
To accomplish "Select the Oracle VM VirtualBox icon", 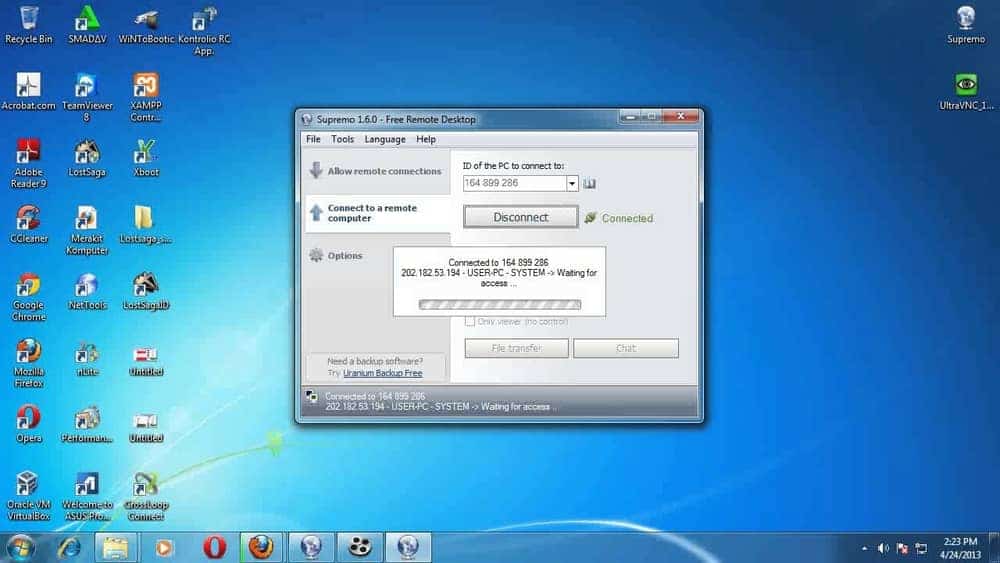I will 29,496.
